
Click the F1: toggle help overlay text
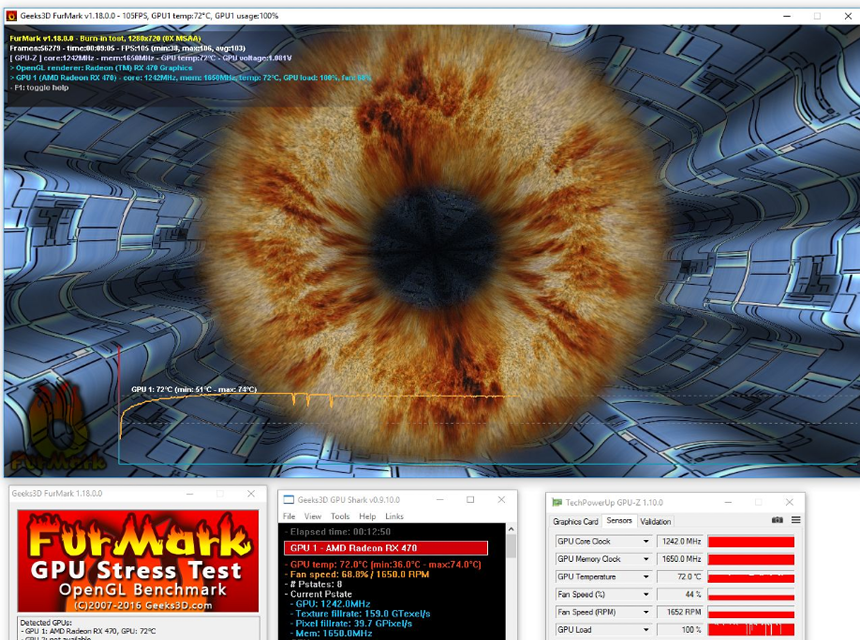click(41, 88)
